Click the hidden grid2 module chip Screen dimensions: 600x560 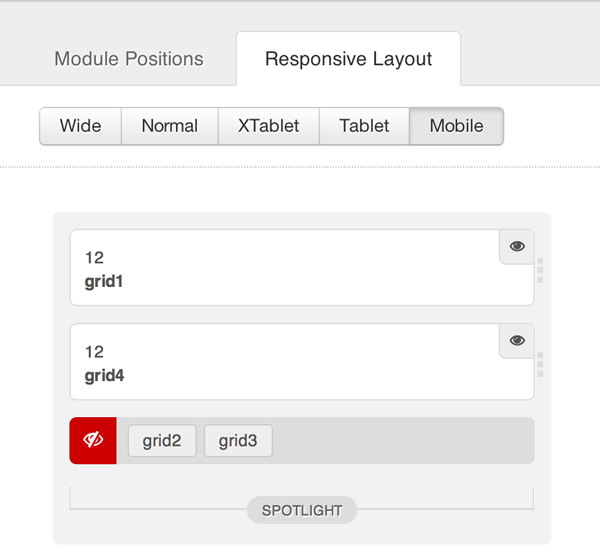coord(162,440)
